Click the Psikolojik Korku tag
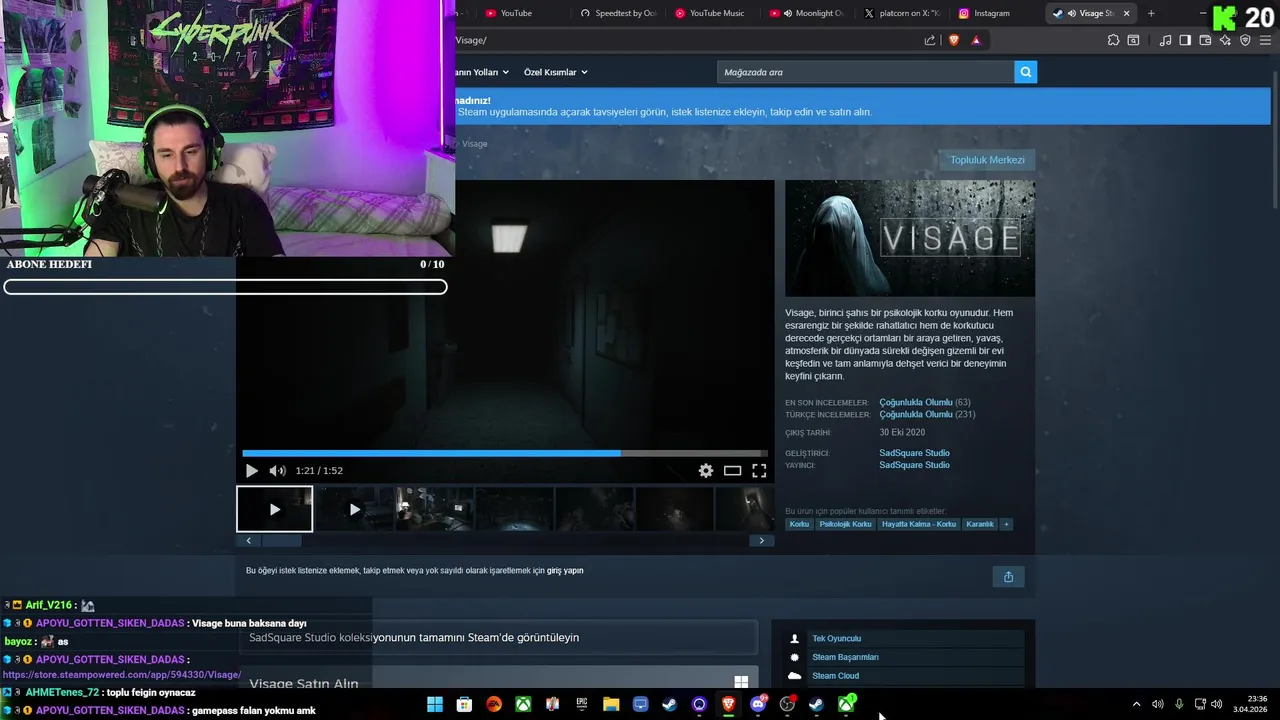The image size is (1280, 720). (x=845, y=524)
